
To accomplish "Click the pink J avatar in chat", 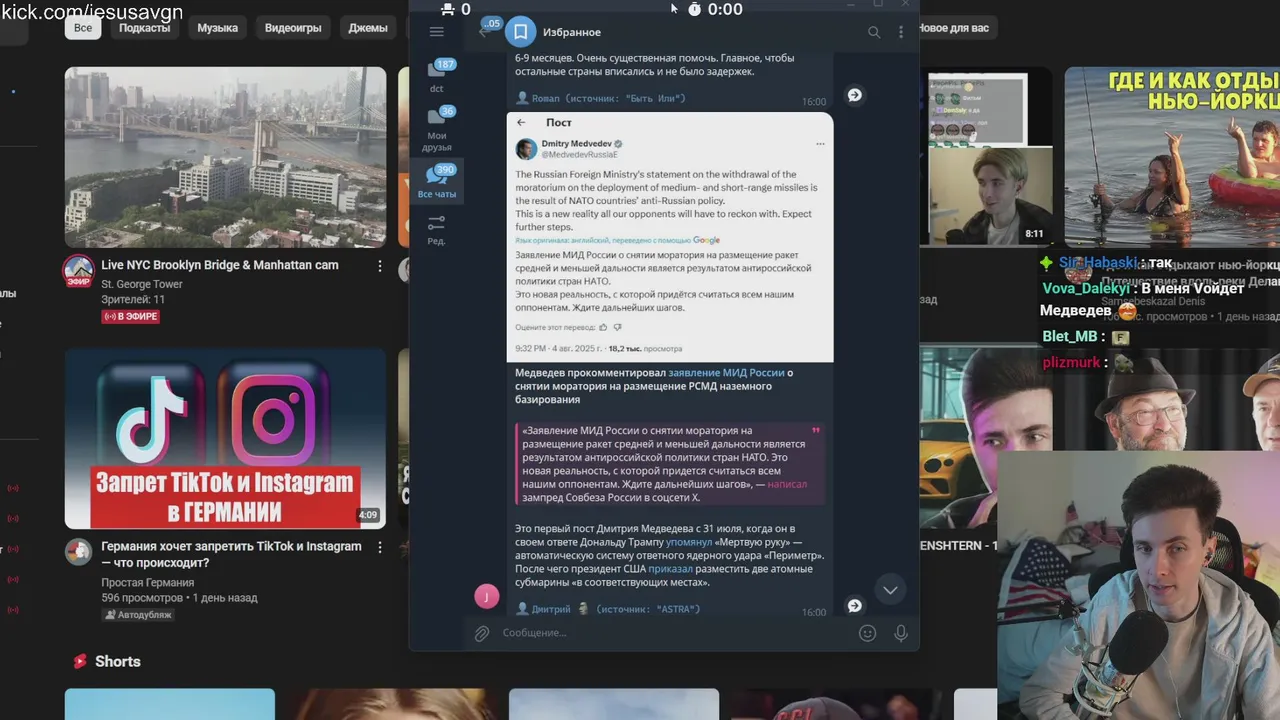I will (486, 597).
